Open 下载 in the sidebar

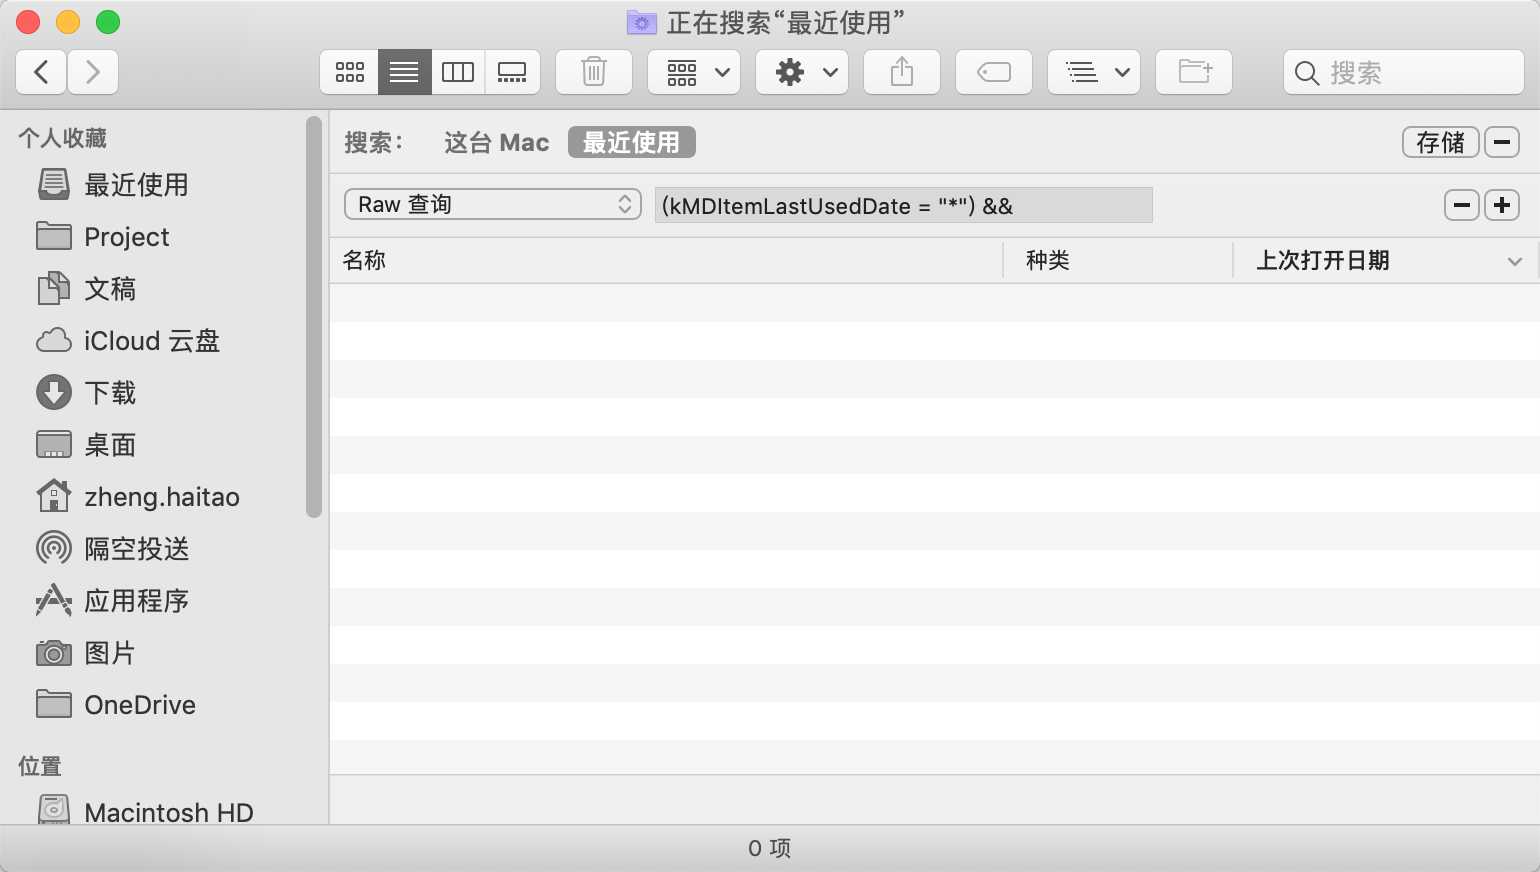[110, 393]
